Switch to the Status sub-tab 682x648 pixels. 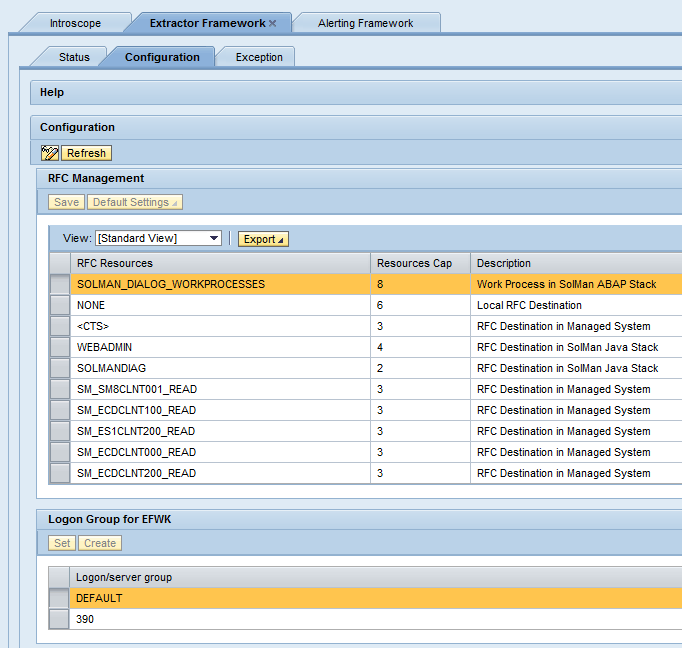coord(74,57)
